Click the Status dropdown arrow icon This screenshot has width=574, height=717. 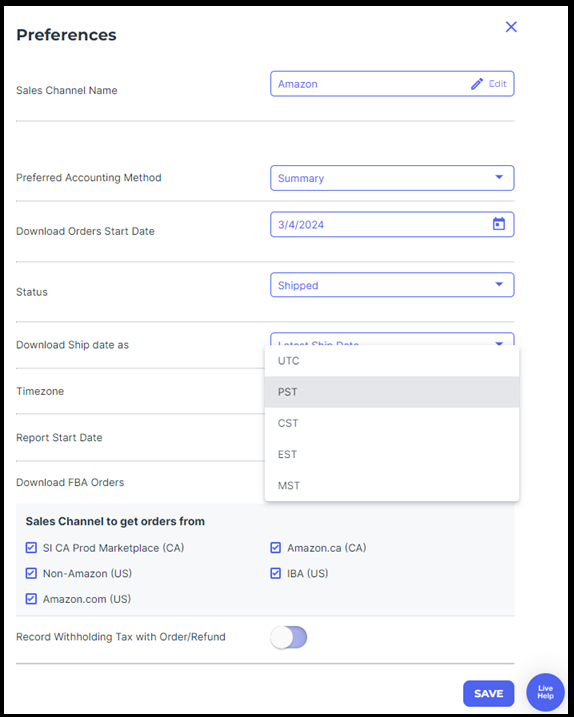(499, 284)
